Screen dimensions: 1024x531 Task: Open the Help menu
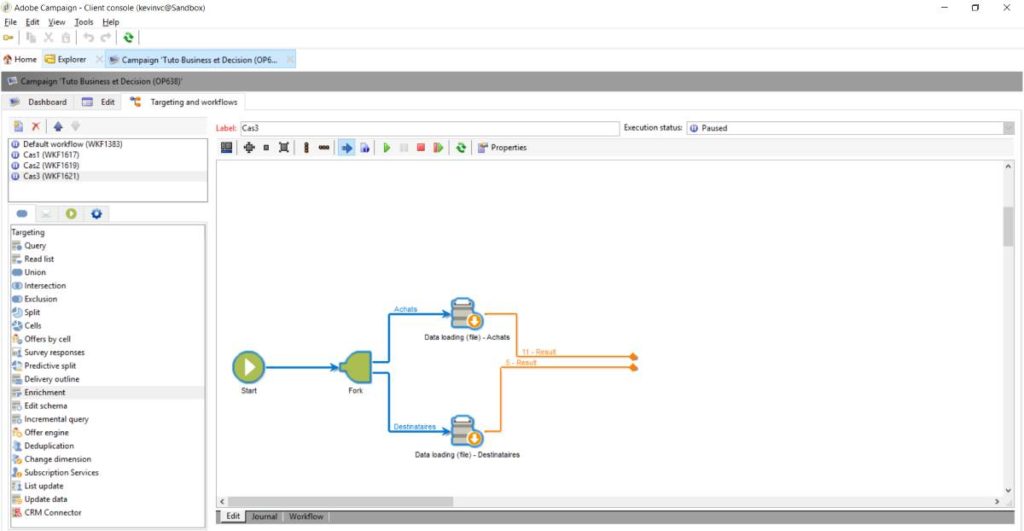(x=110, y=22)
